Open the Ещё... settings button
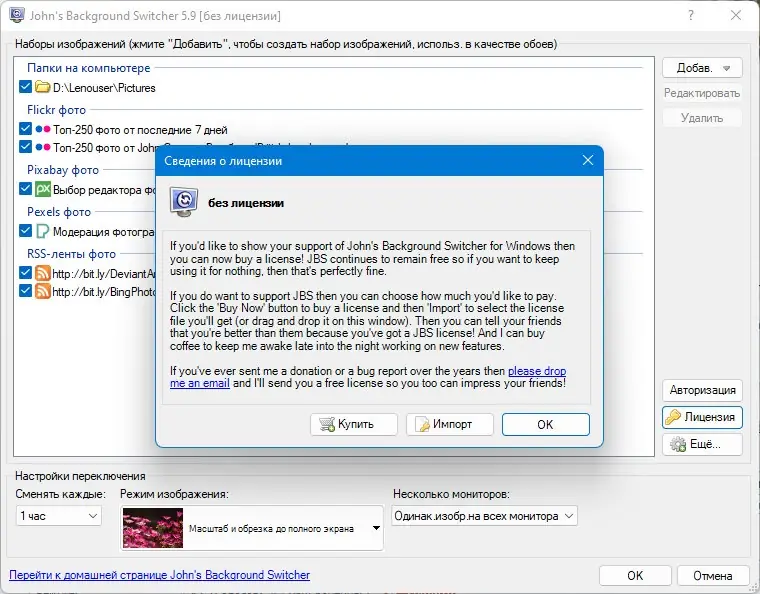The image size is (760, 594). pos(702,444)
